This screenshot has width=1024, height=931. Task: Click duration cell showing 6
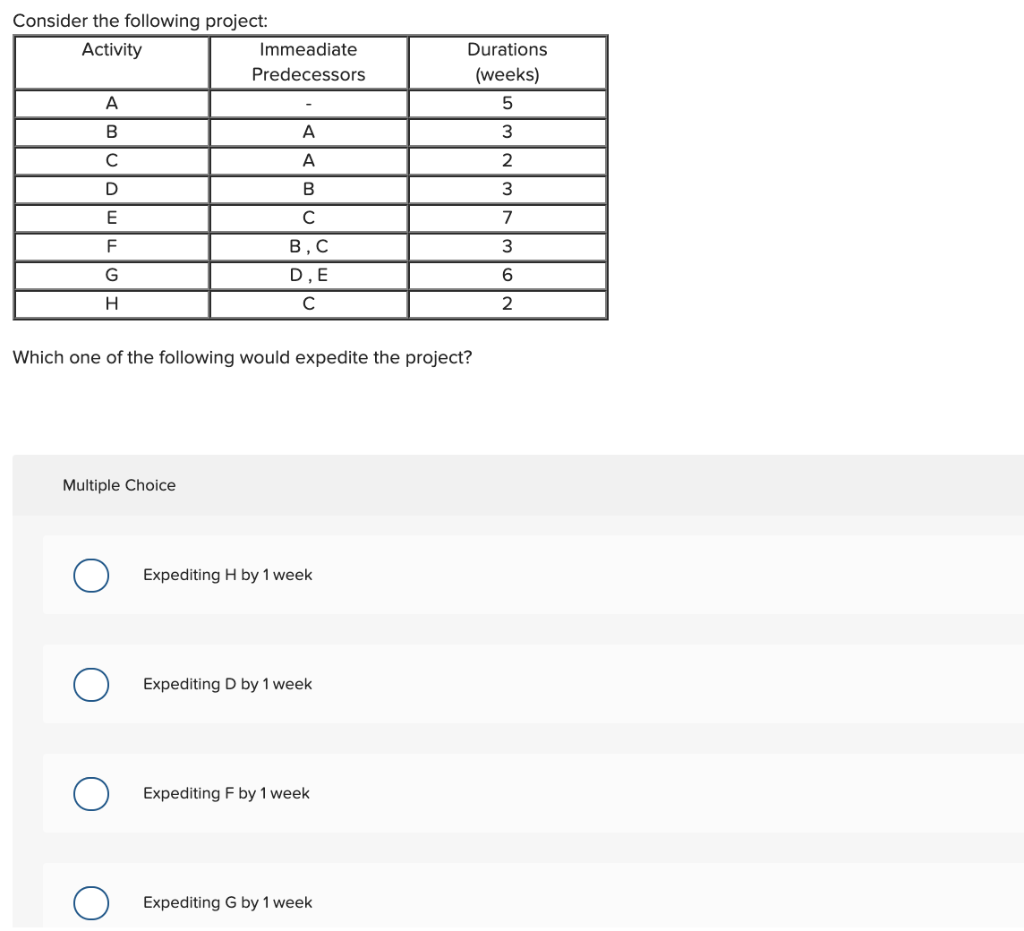coord(507,276)
